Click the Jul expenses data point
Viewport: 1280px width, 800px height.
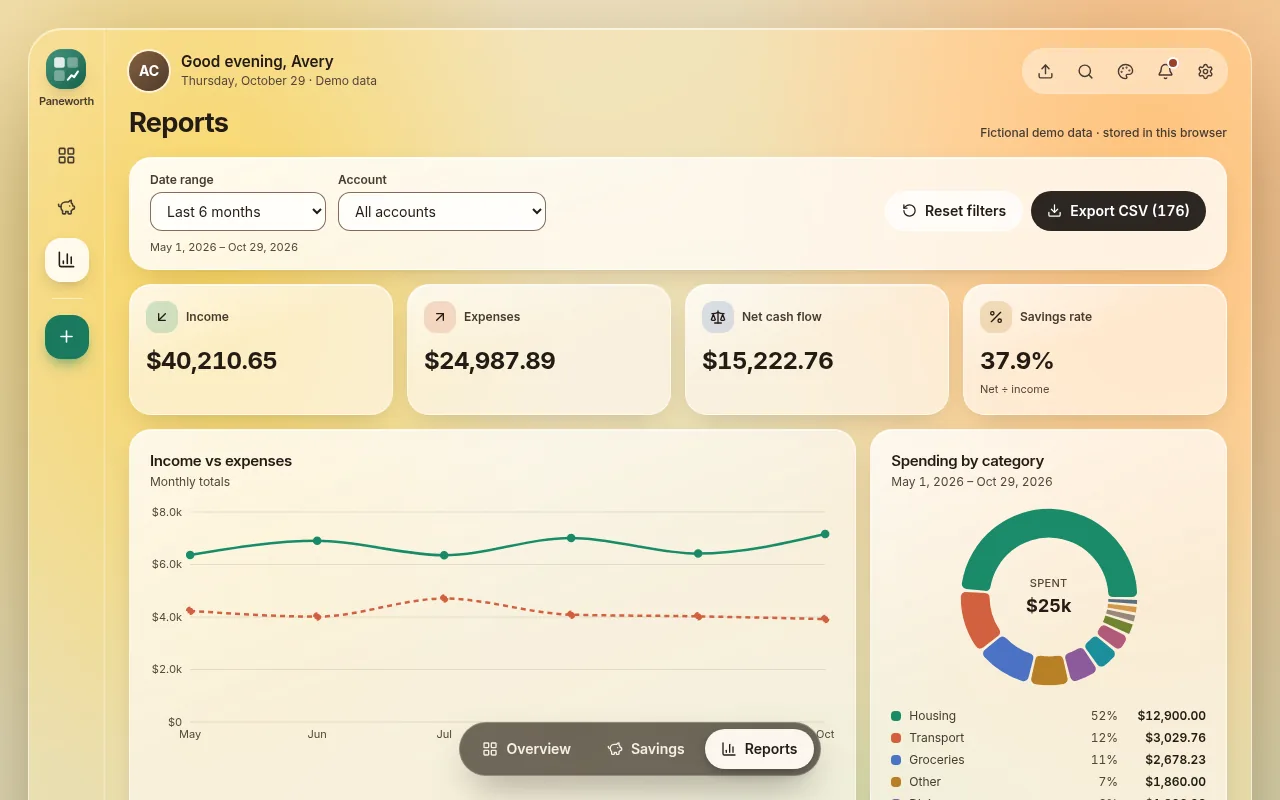444,598
